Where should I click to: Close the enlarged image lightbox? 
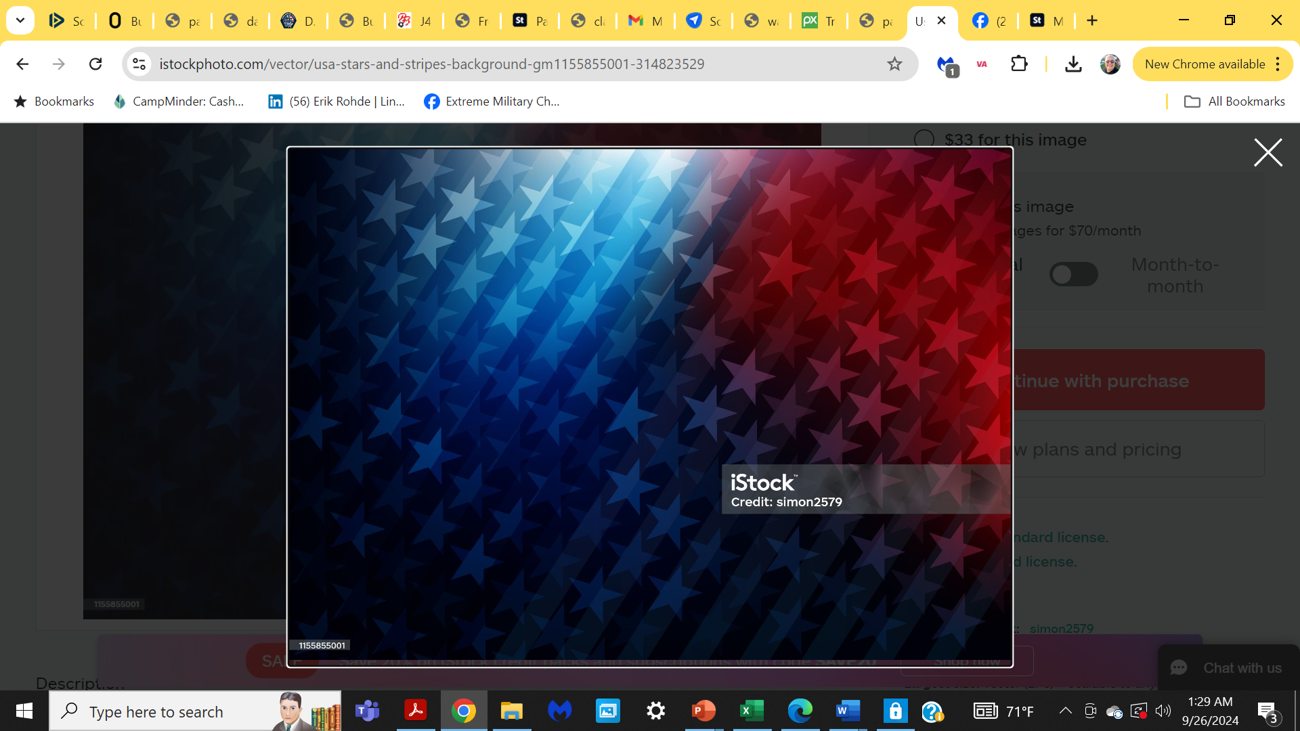click(x=1268, y=152)
